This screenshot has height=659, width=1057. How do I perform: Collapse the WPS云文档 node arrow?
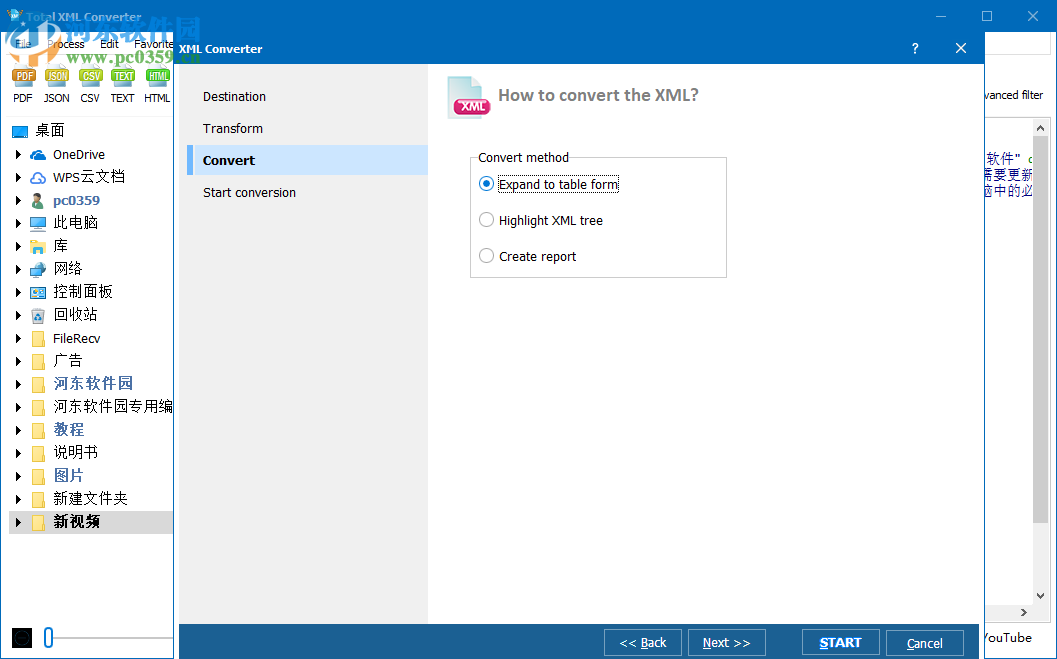pyautogui.click(x=17, y=177)
